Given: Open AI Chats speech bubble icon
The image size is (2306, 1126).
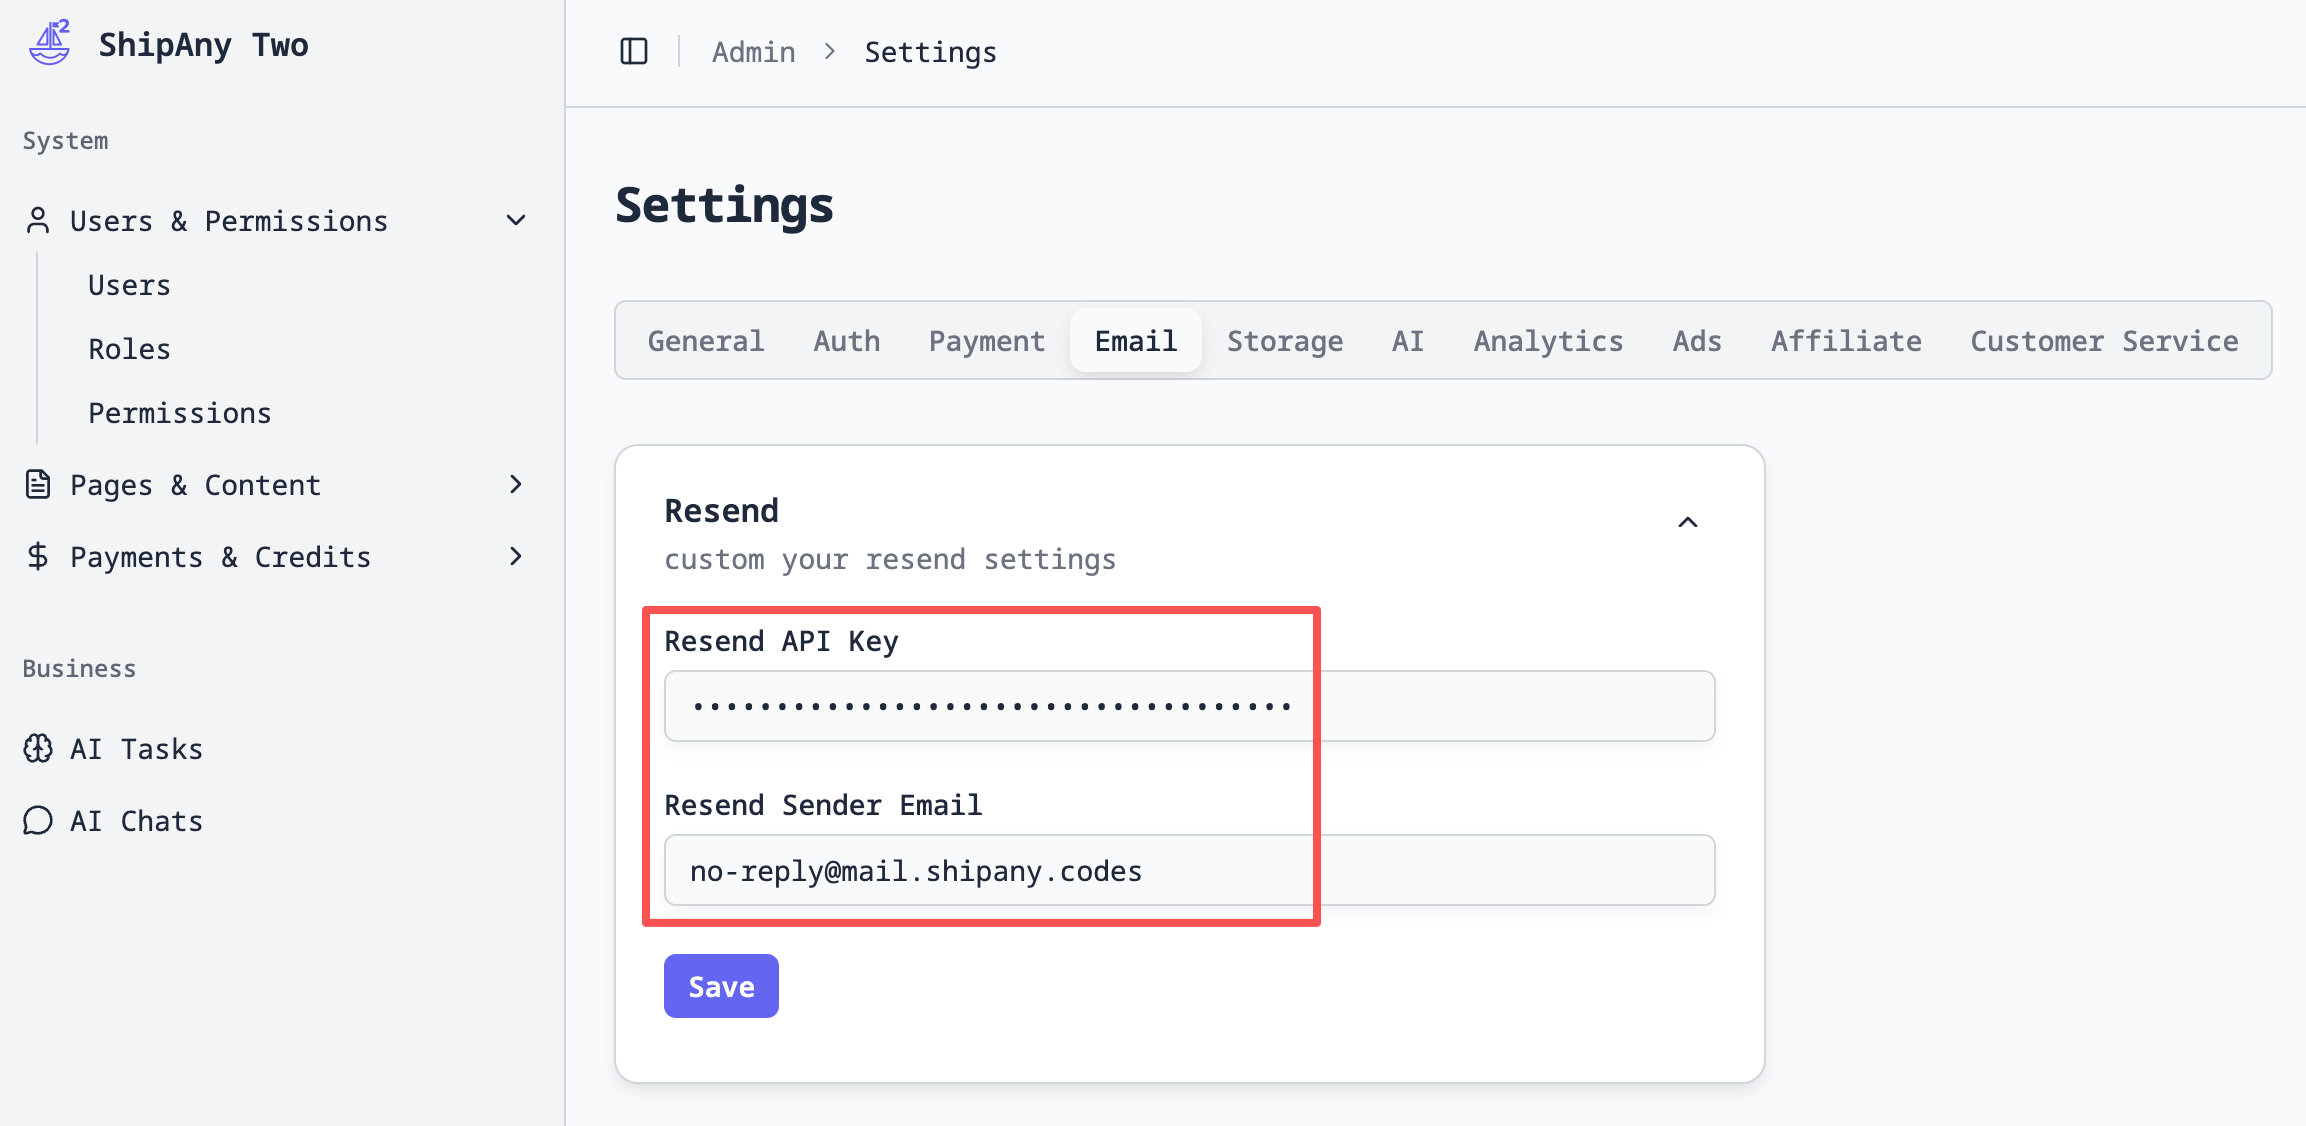Looking at the screenshot, I should [x=38, y=821].
